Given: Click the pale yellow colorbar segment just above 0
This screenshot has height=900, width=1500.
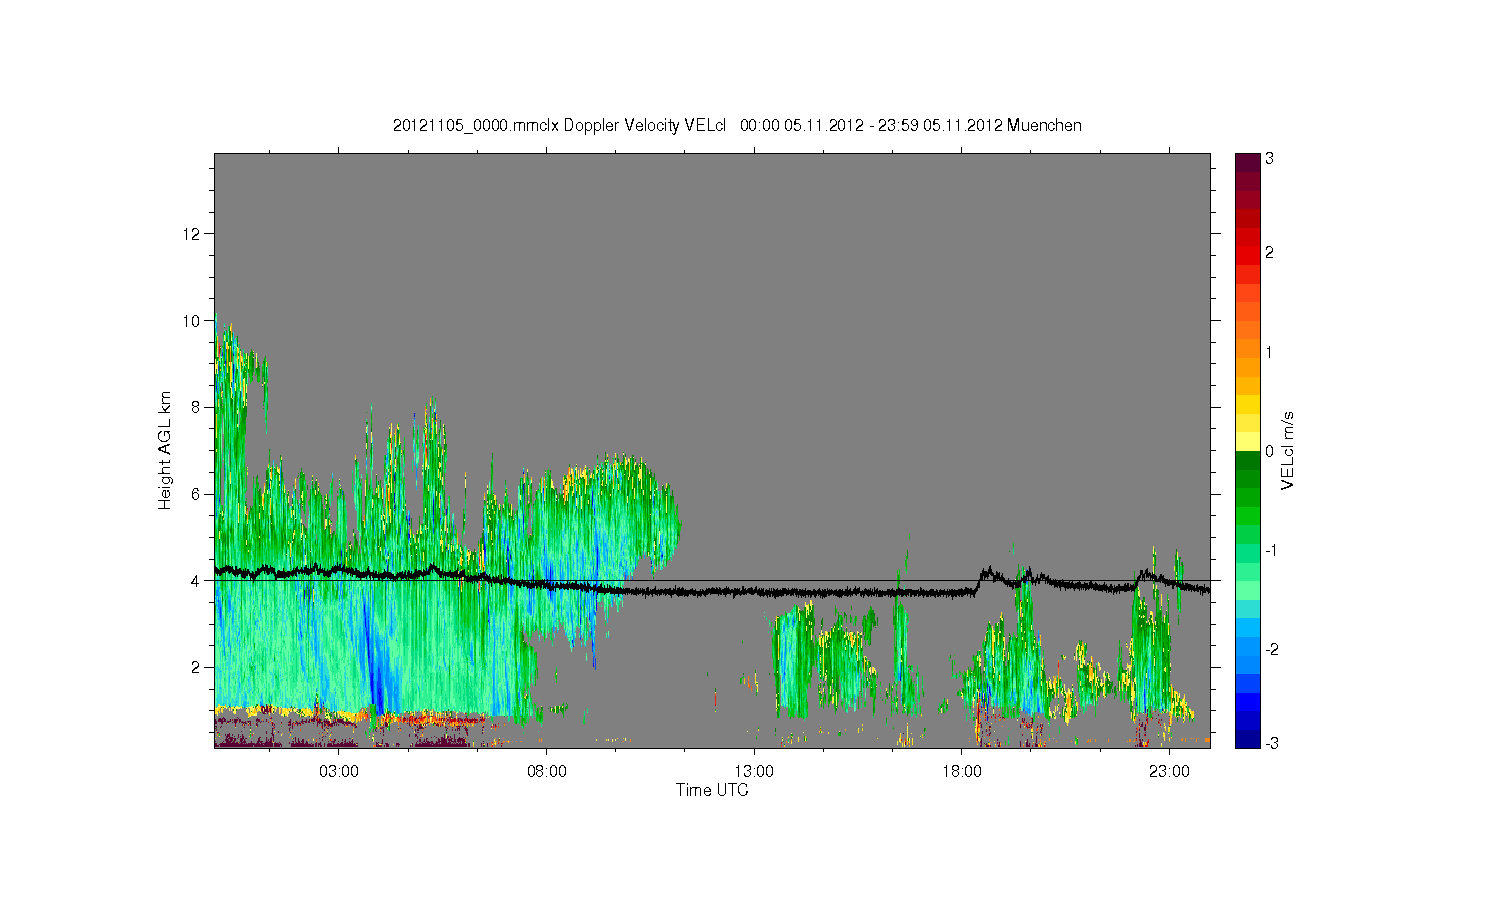Looking at the screenshot, I should (x=1247, y=442).
